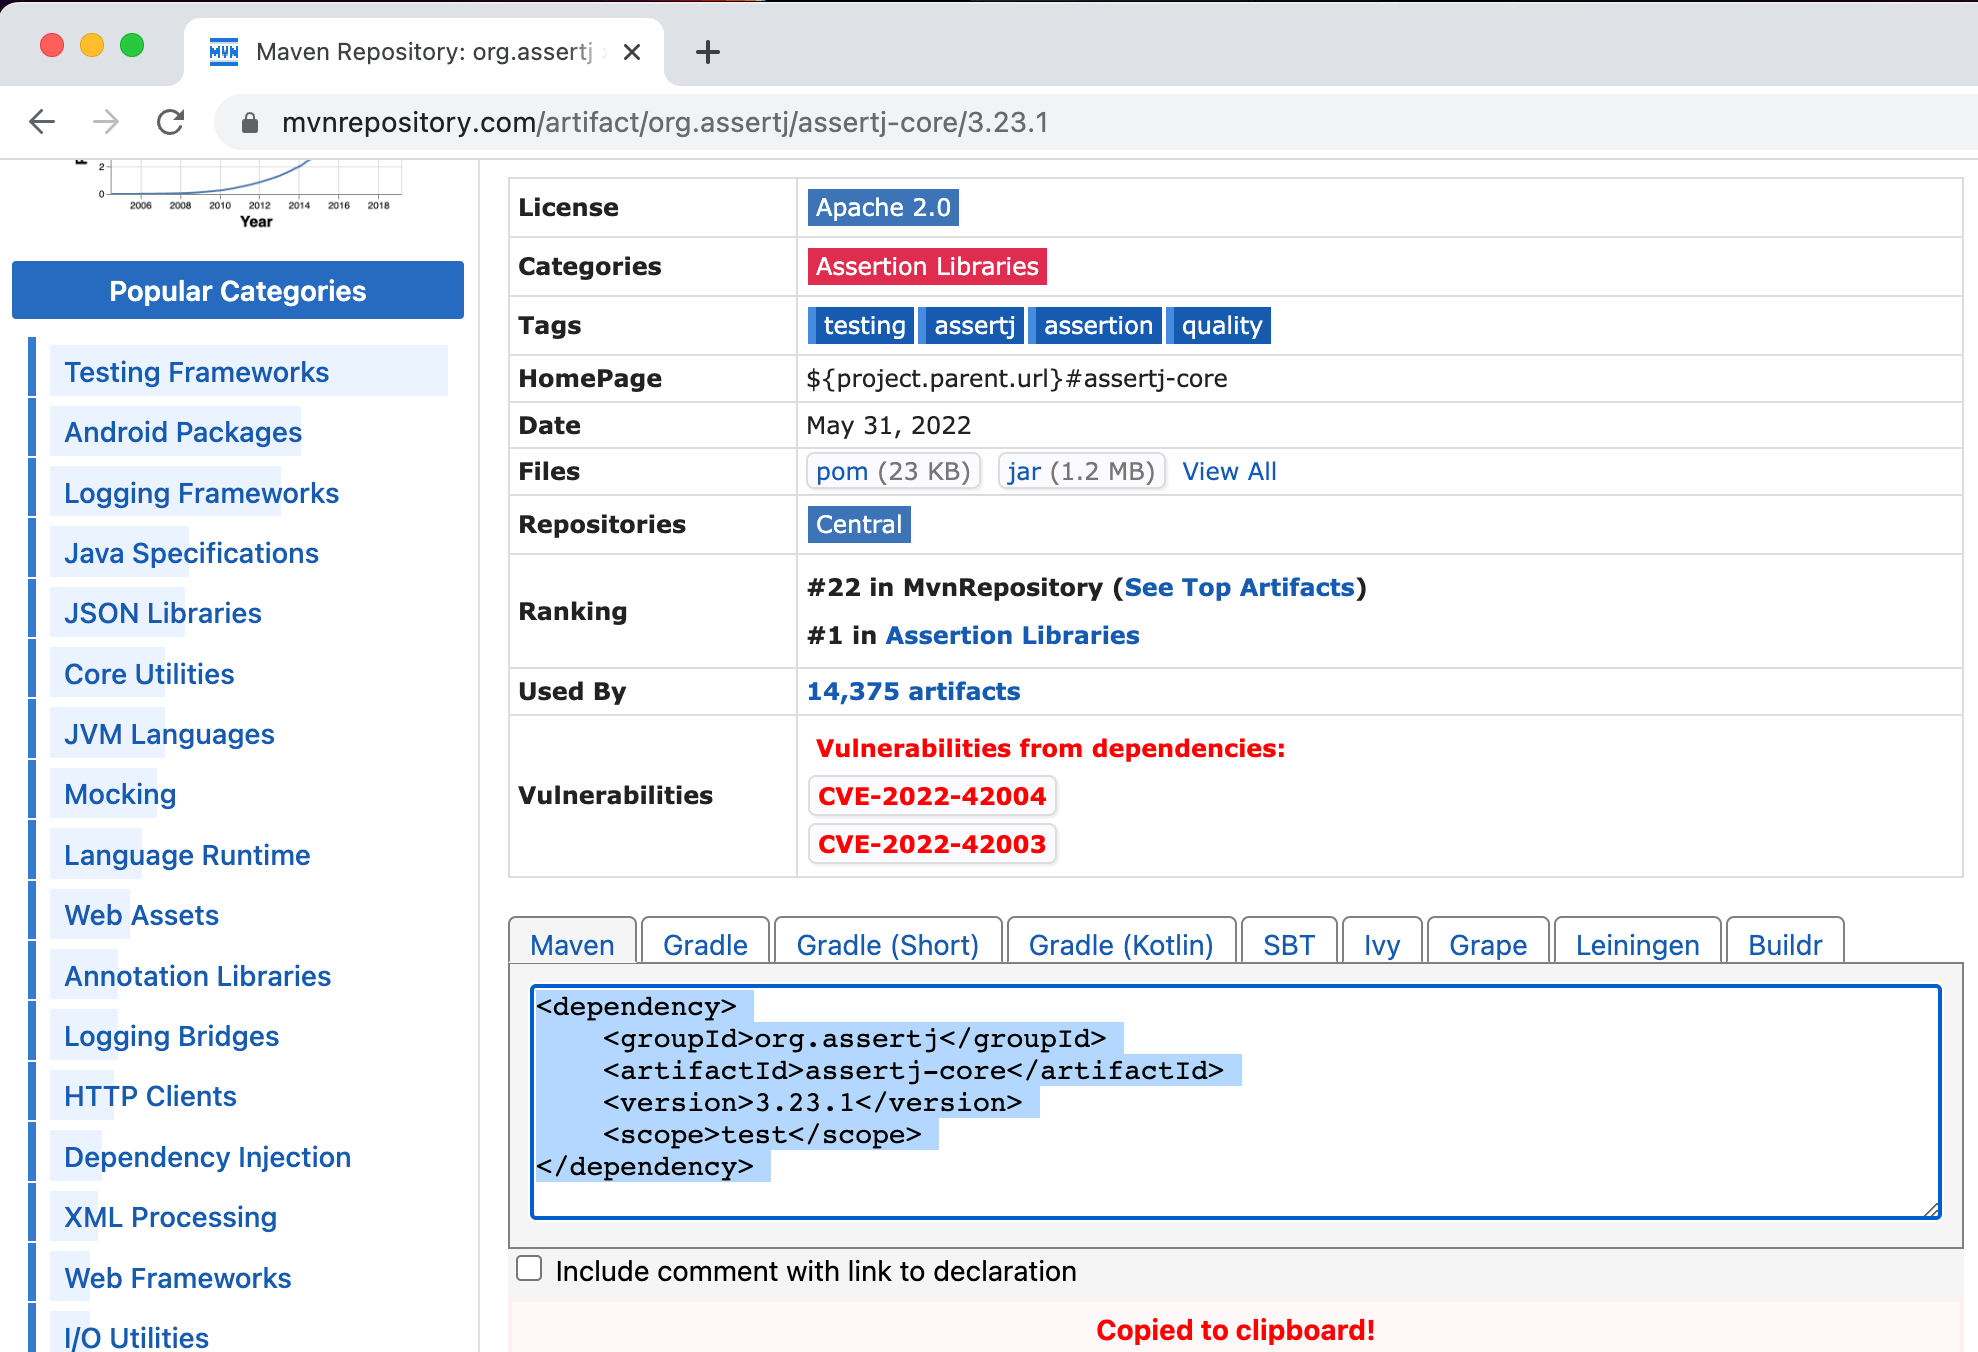Viewport: 1978px width, 1352px height.
Task: Select the Gradle tab
Action: click(703, 943)
